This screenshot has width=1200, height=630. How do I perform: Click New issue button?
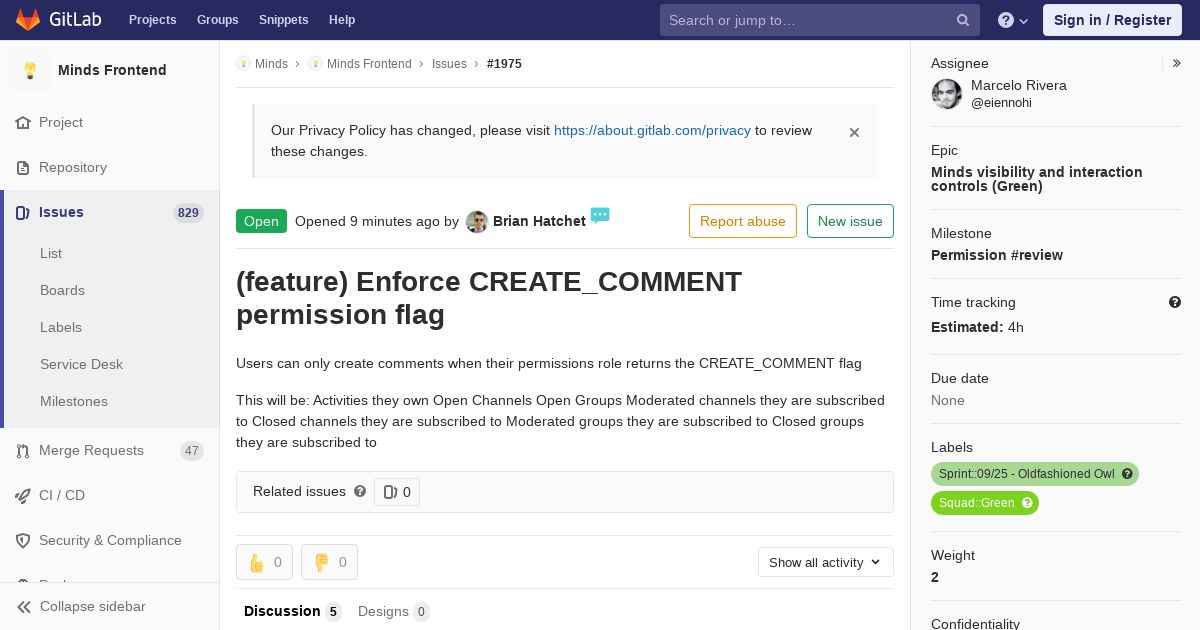tap(850, 221)
